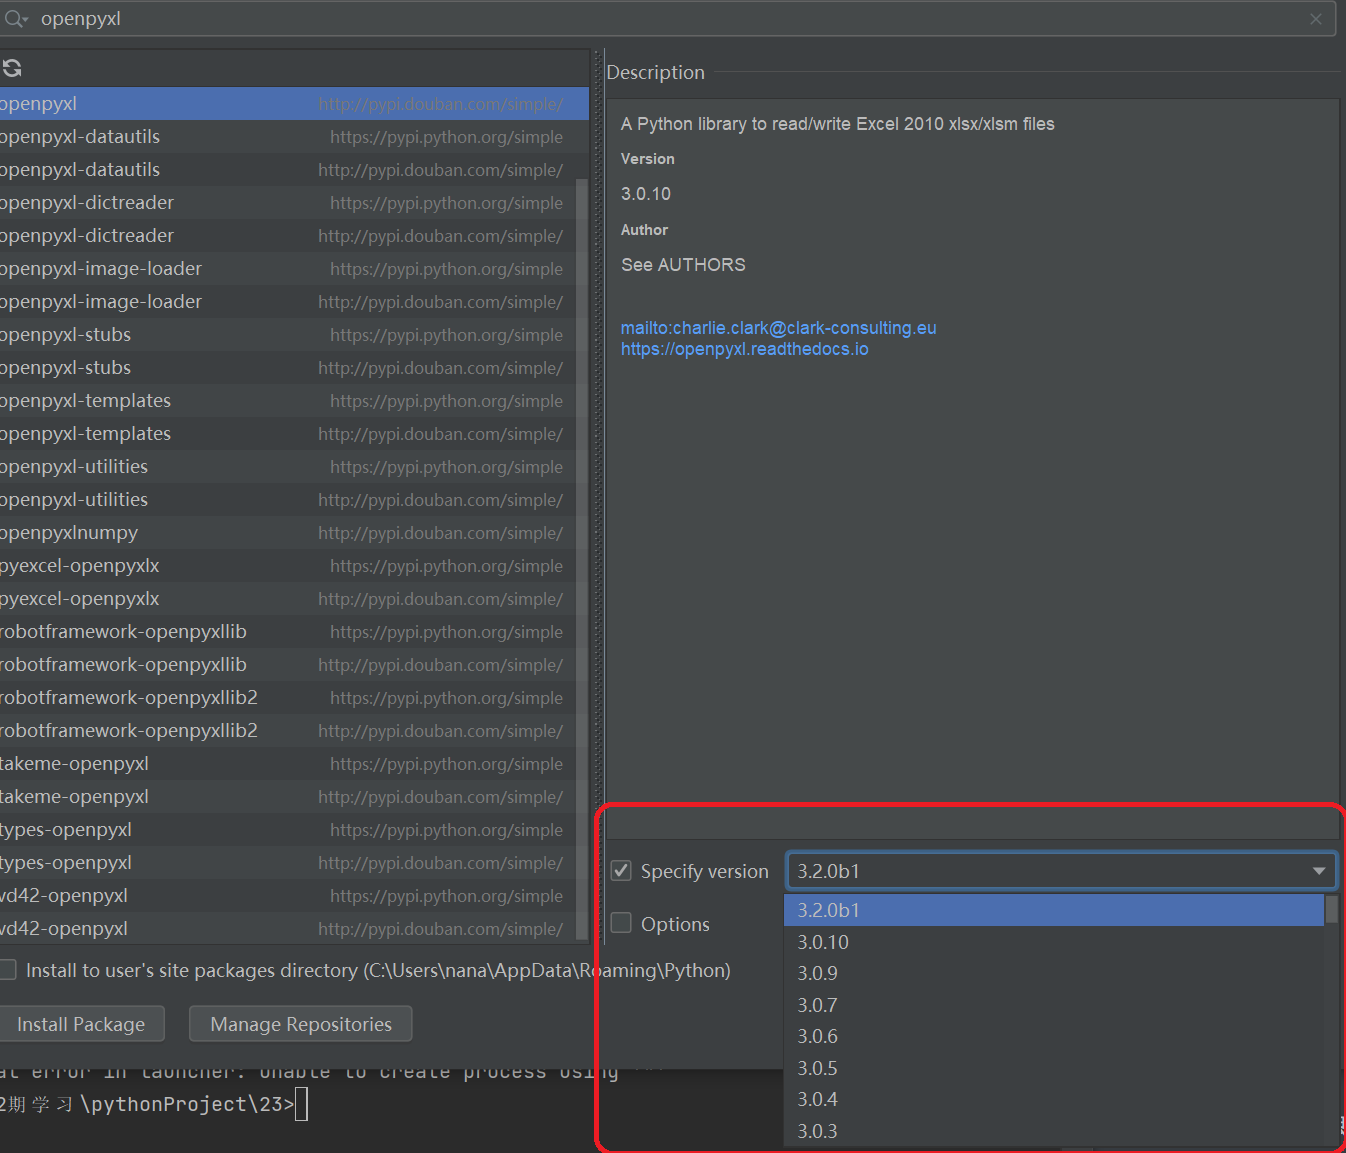Check Install to user's site packages directory
Viewport: 1346px width, 1153px height.
click(8, 969)
